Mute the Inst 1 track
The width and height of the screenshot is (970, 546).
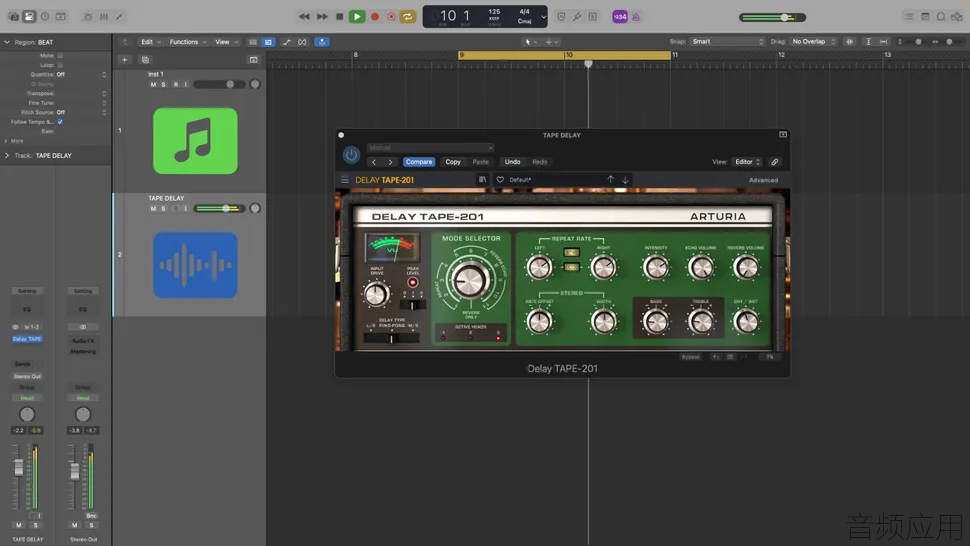(x=153, y=85)
